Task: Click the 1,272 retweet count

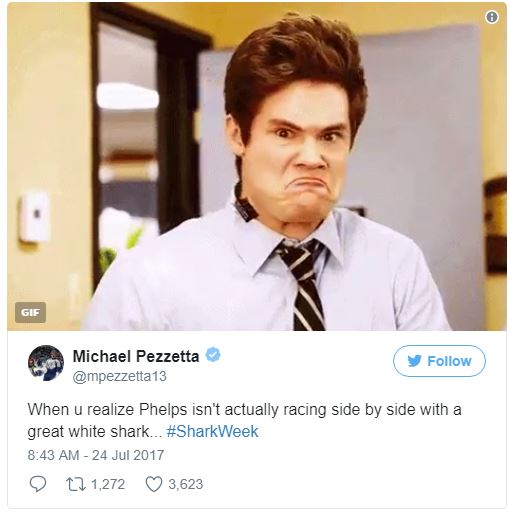Action: coord(108,484)
